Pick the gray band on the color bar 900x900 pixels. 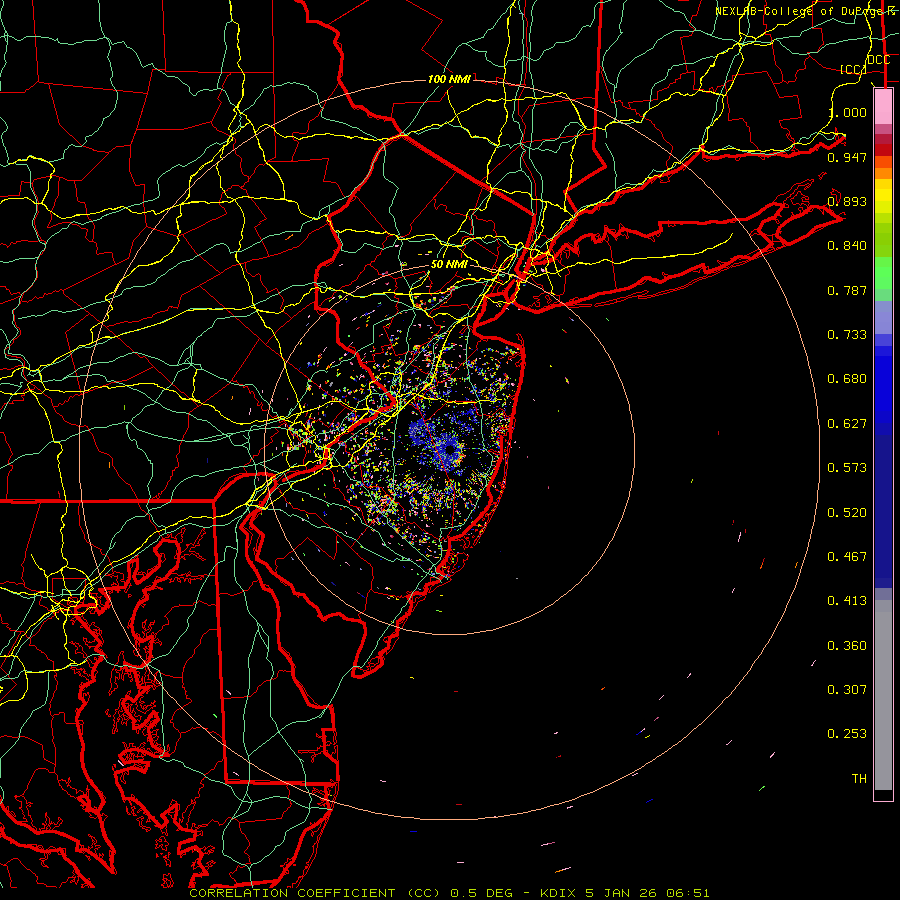tap(883, 695)
